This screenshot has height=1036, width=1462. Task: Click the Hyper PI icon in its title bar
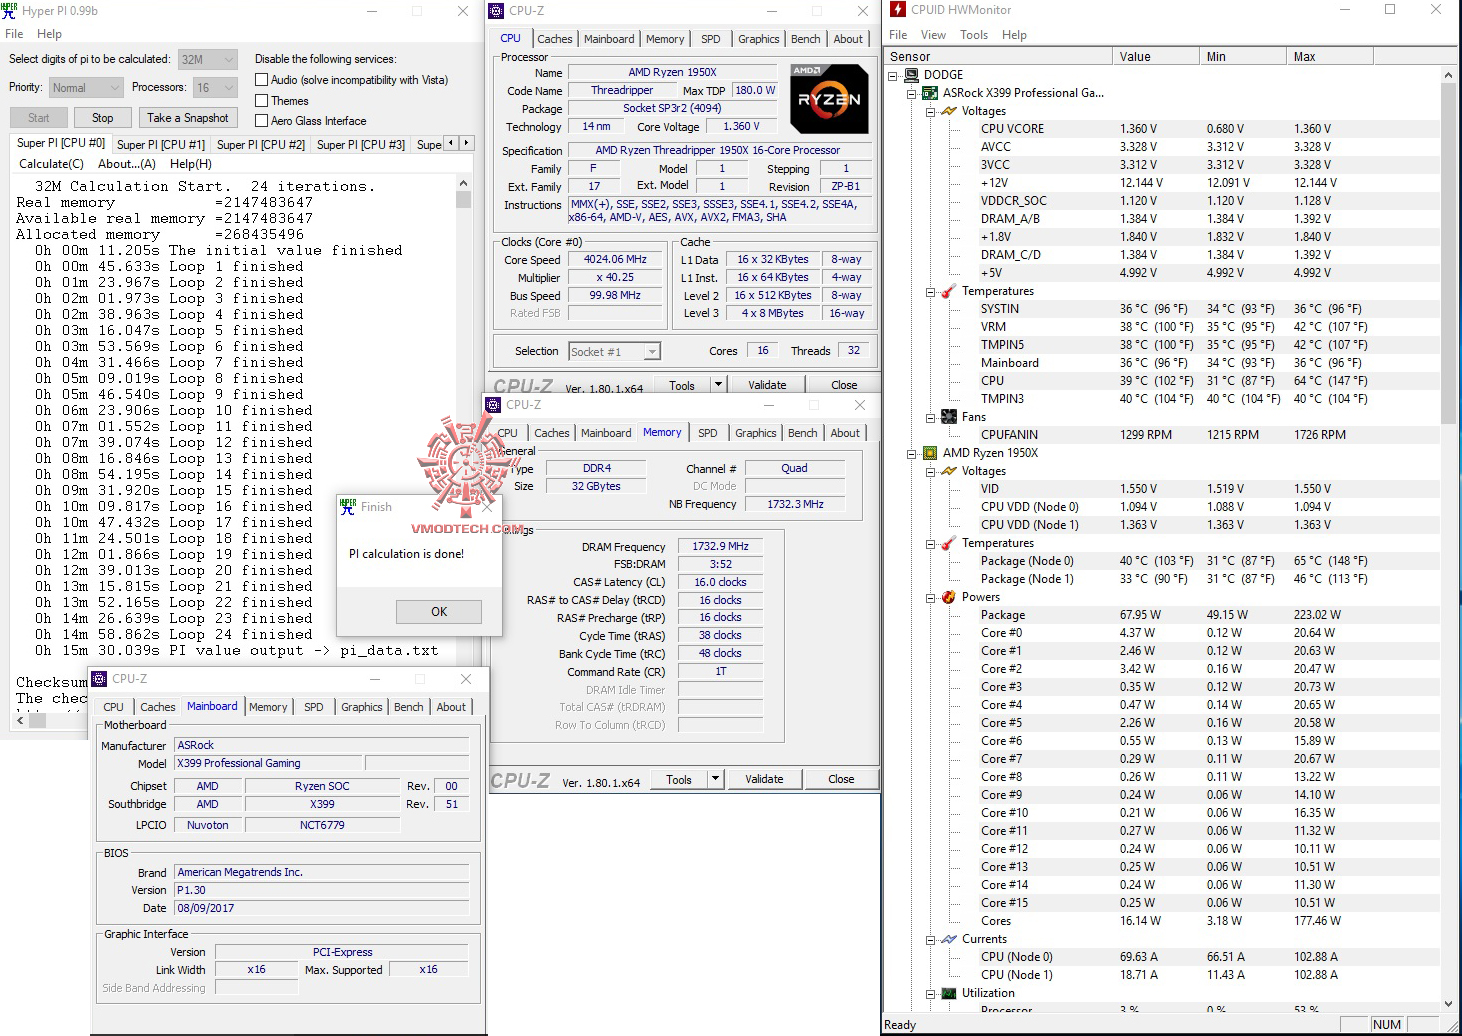pos(11,11)
